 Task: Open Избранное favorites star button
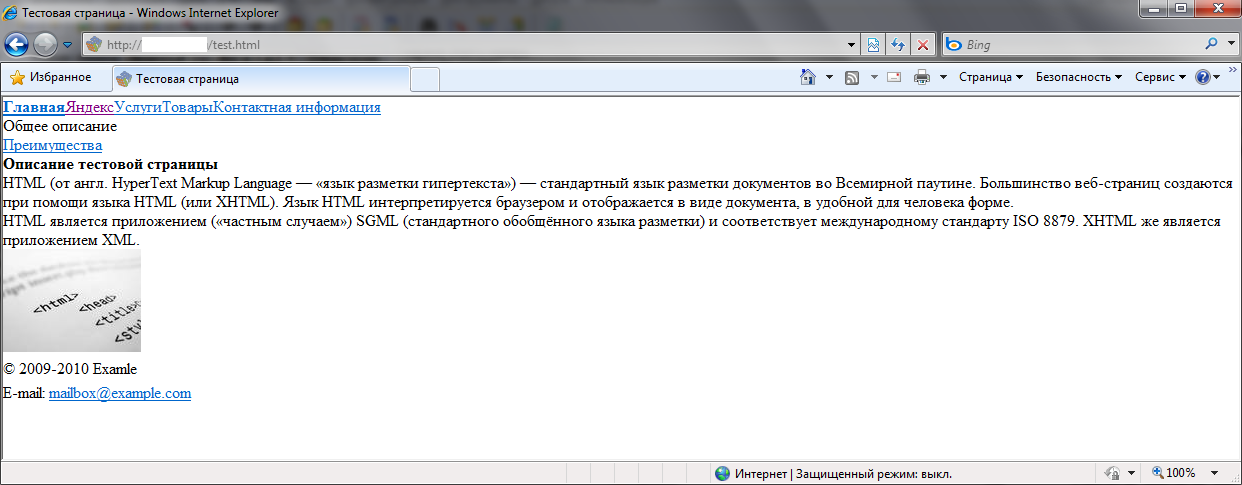(50, 77)
